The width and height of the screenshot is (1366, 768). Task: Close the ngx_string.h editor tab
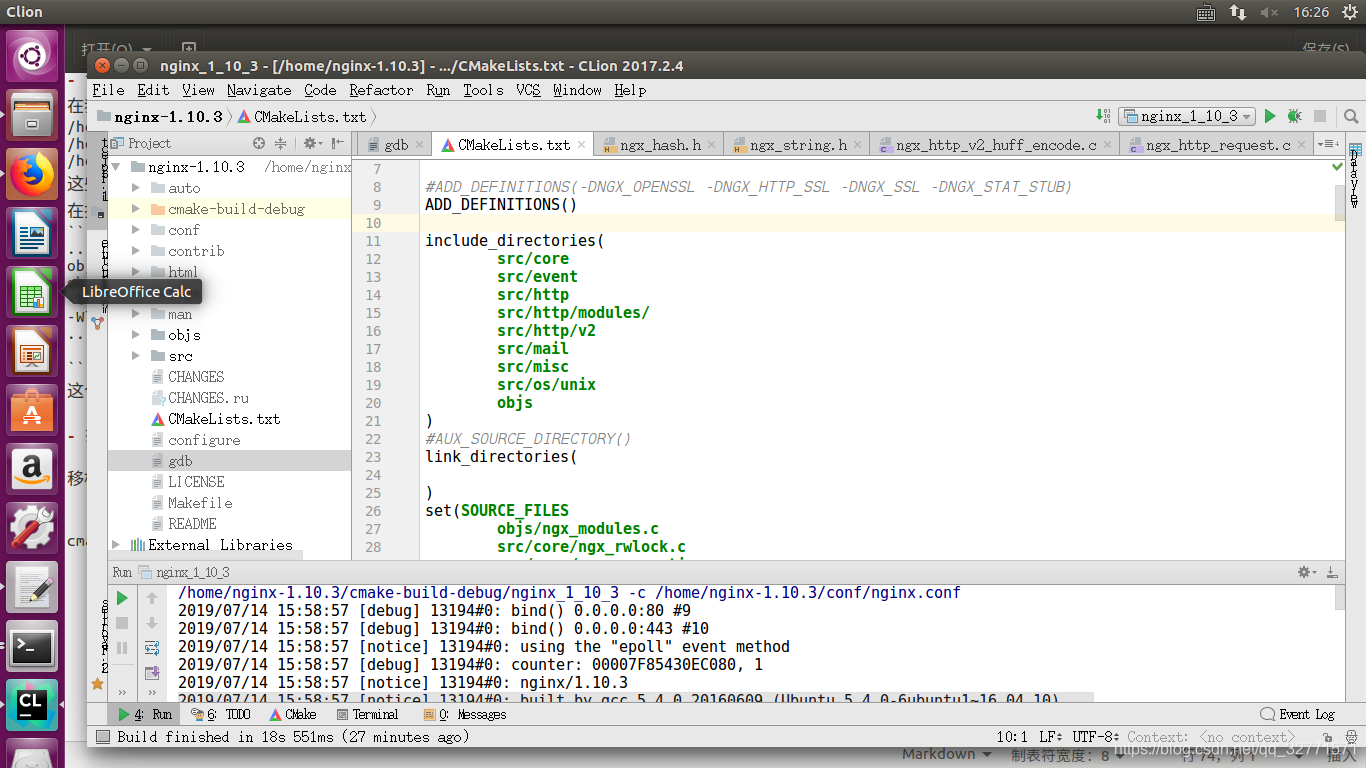pos(858,145)
